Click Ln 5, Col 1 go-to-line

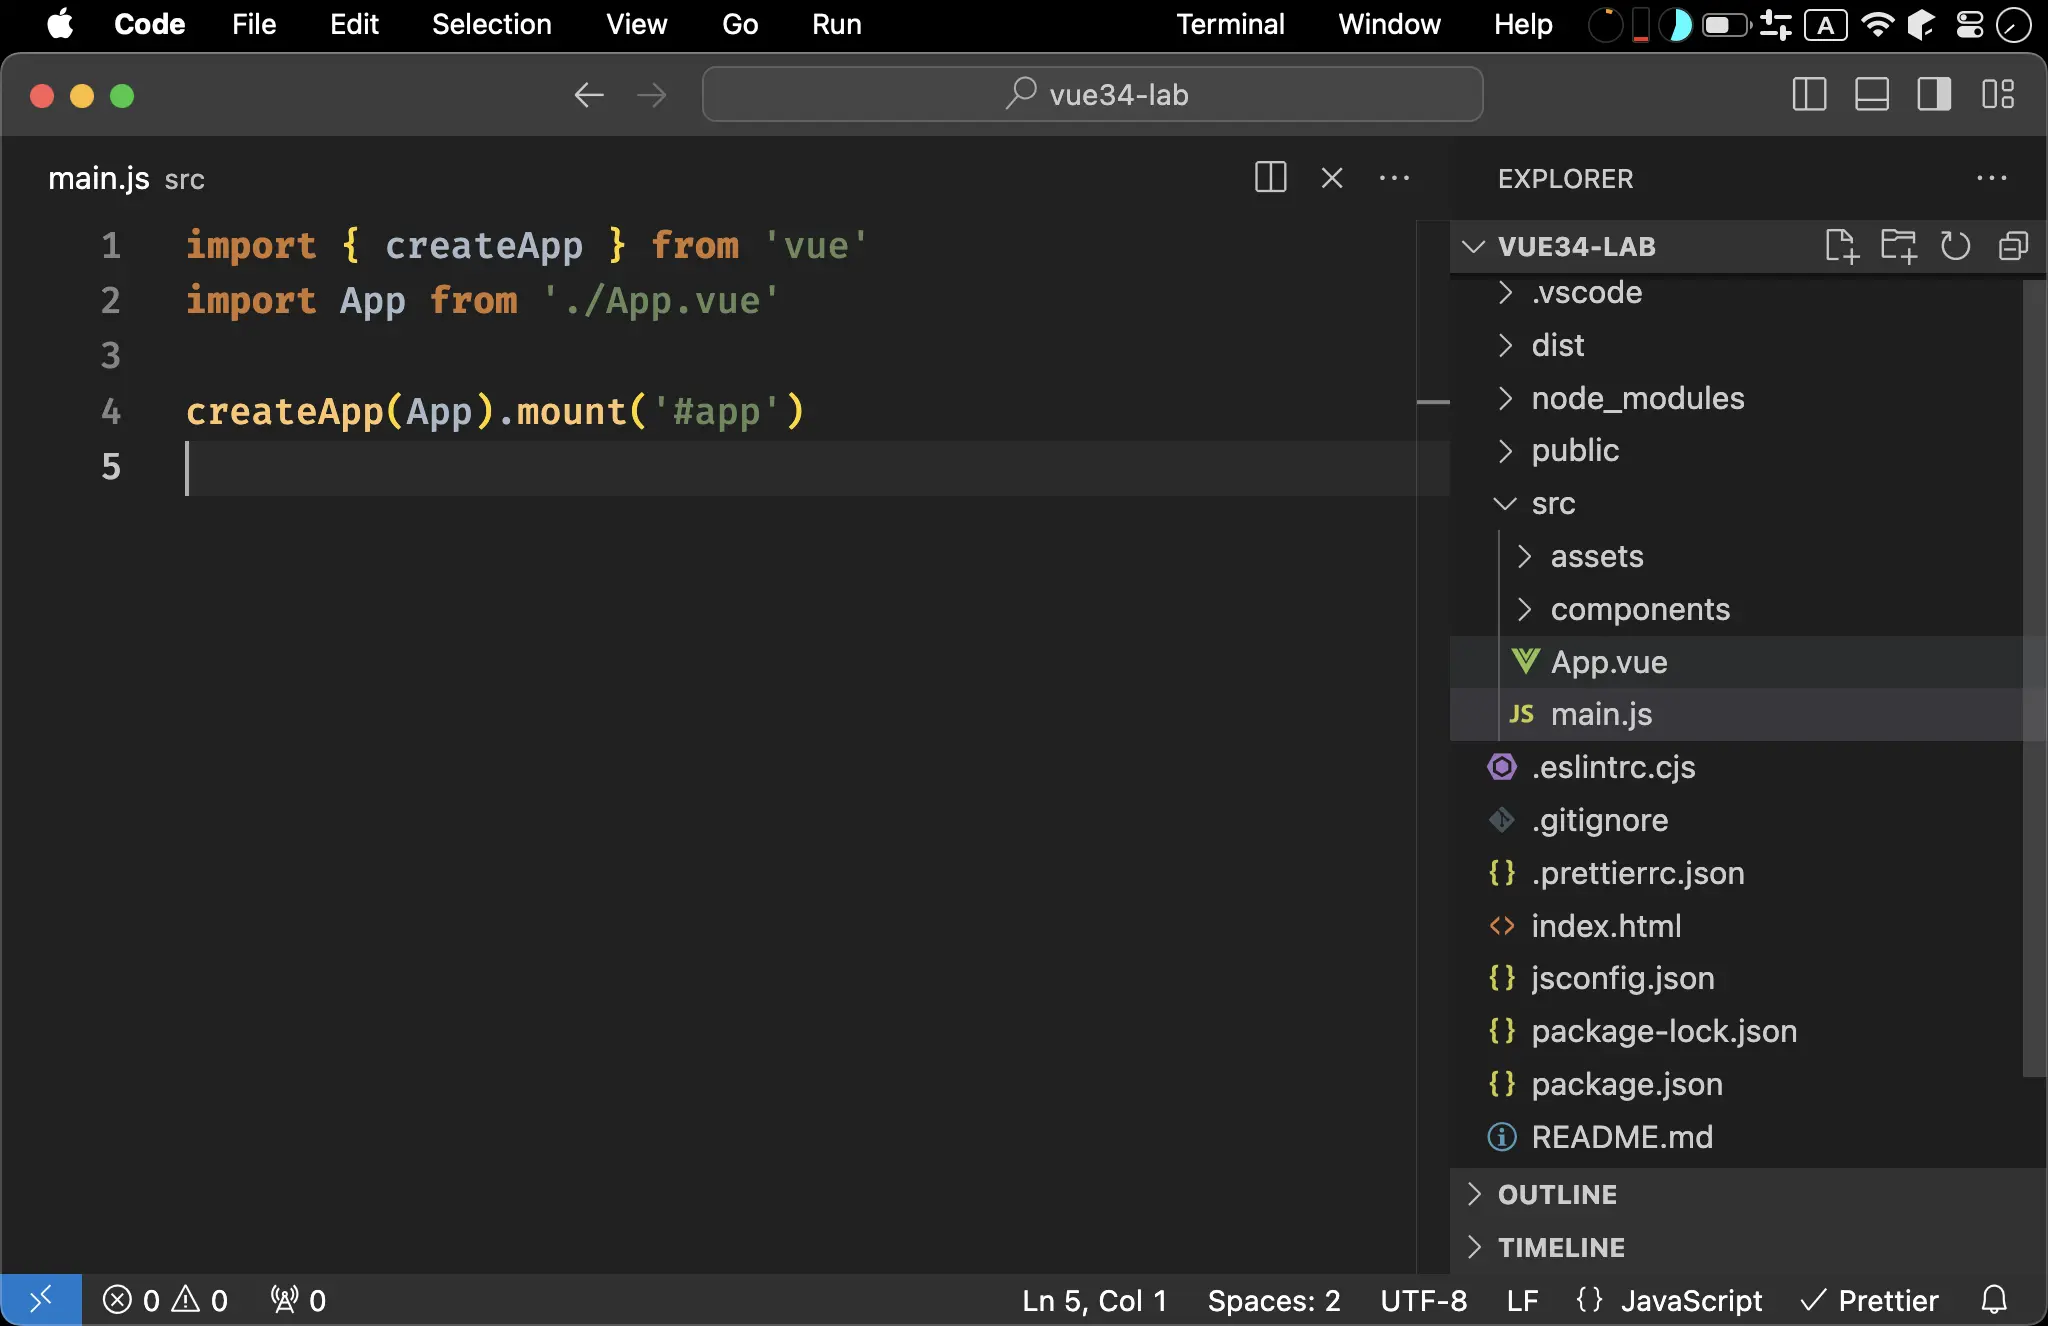pyautogui.click(x=1094, y=1300)
